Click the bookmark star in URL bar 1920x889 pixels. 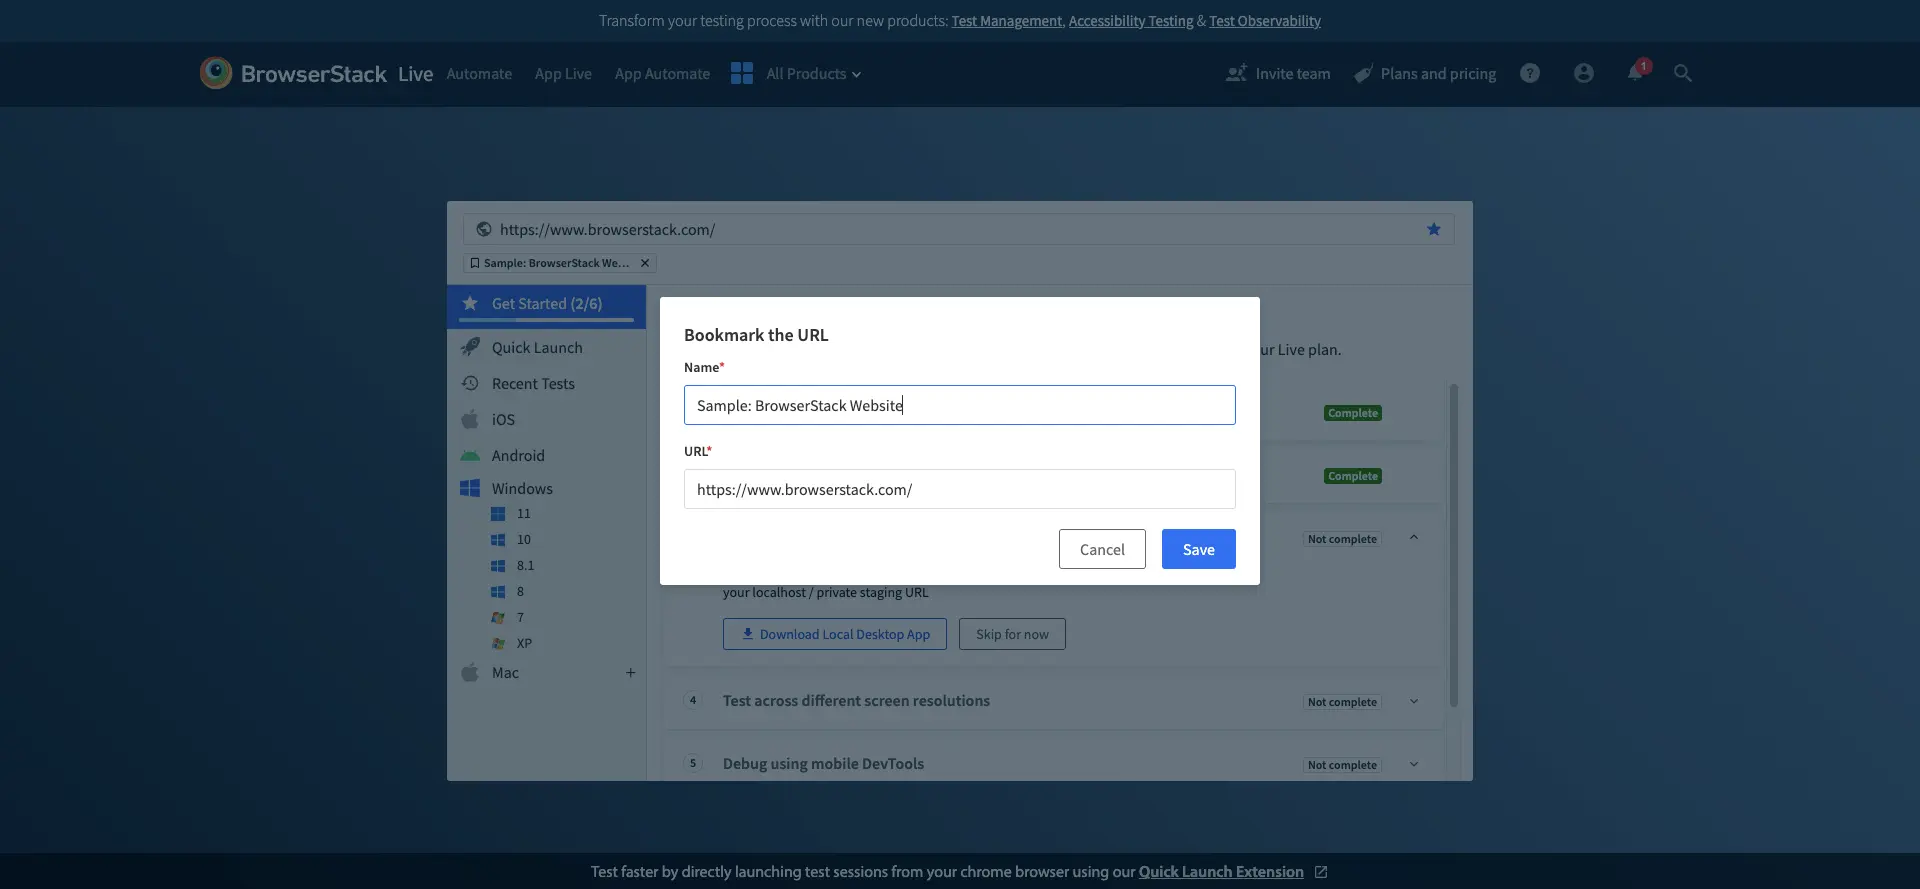(1433, 229)
